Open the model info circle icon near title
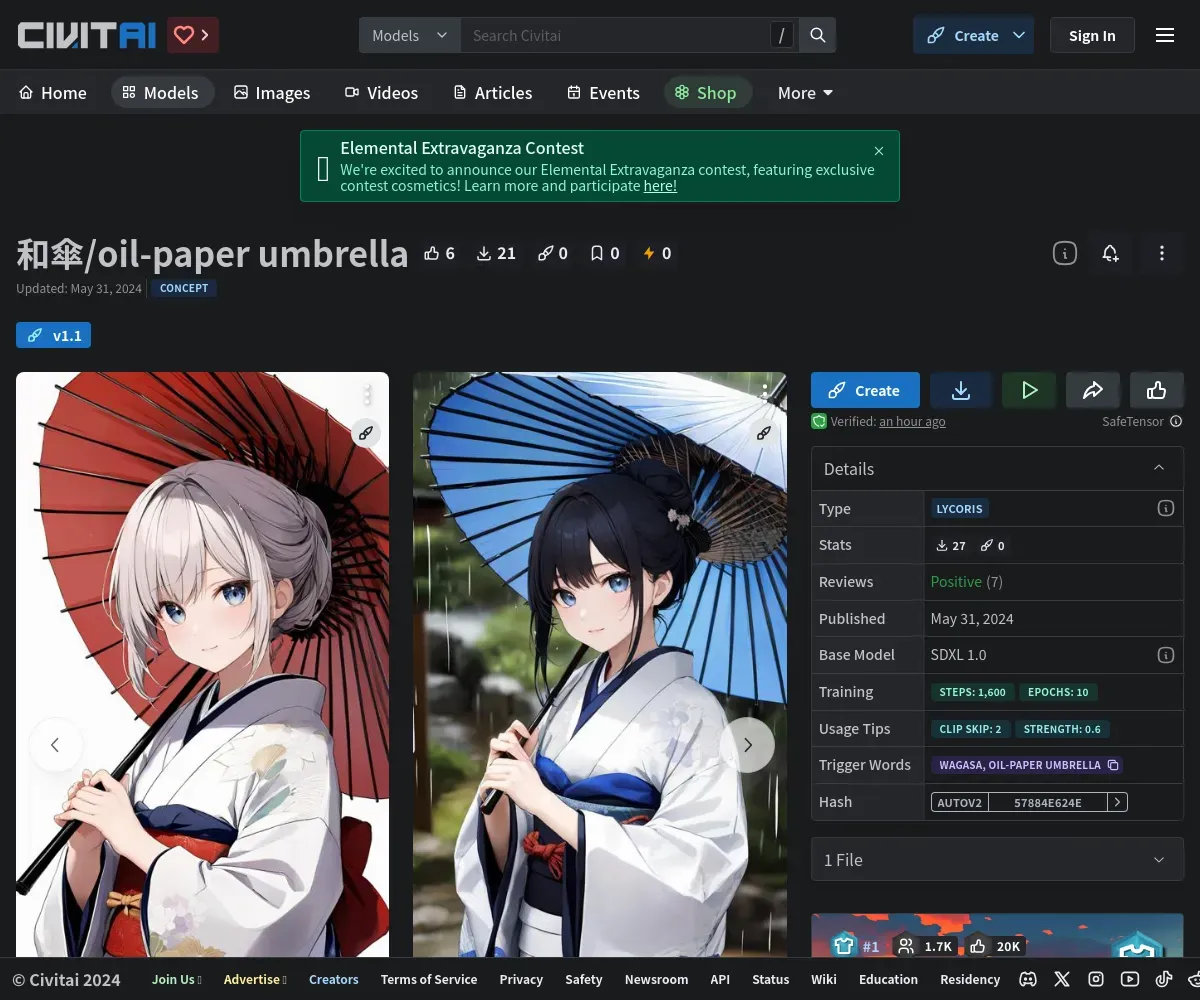Screen dimensions: 1200x1000 [x=1065, y=254]
